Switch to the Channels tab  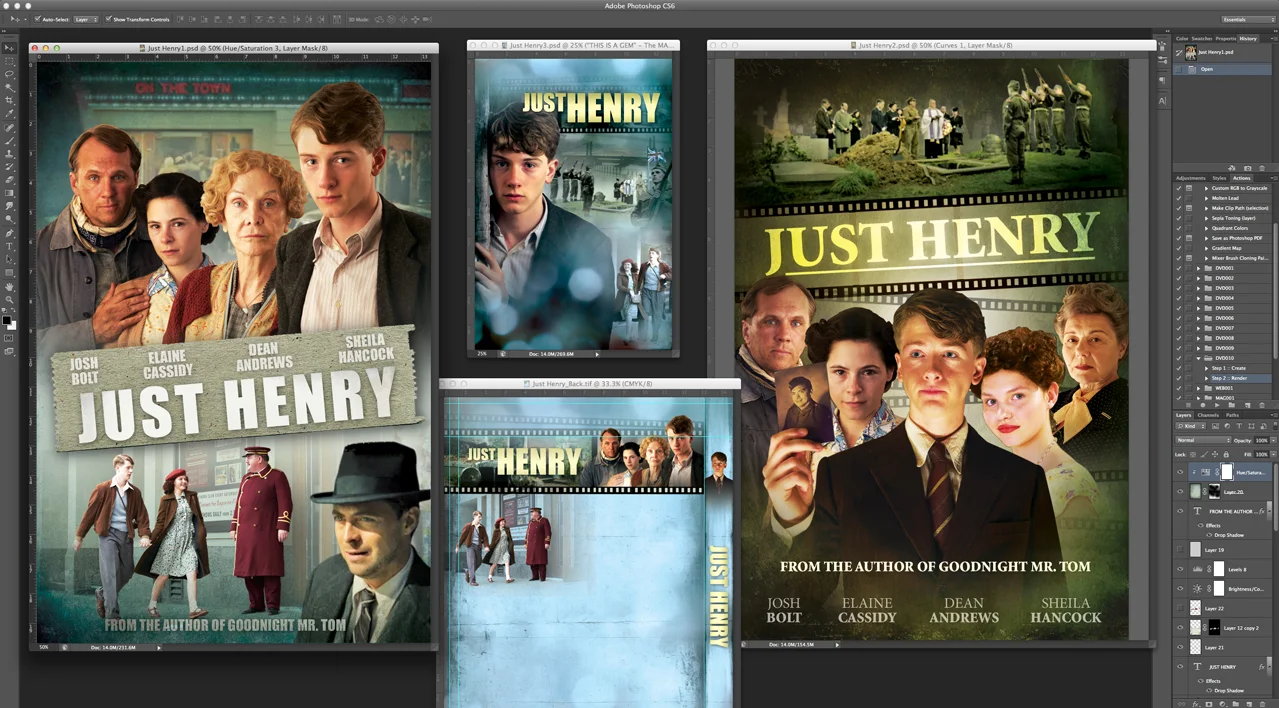click(1208, 415)
